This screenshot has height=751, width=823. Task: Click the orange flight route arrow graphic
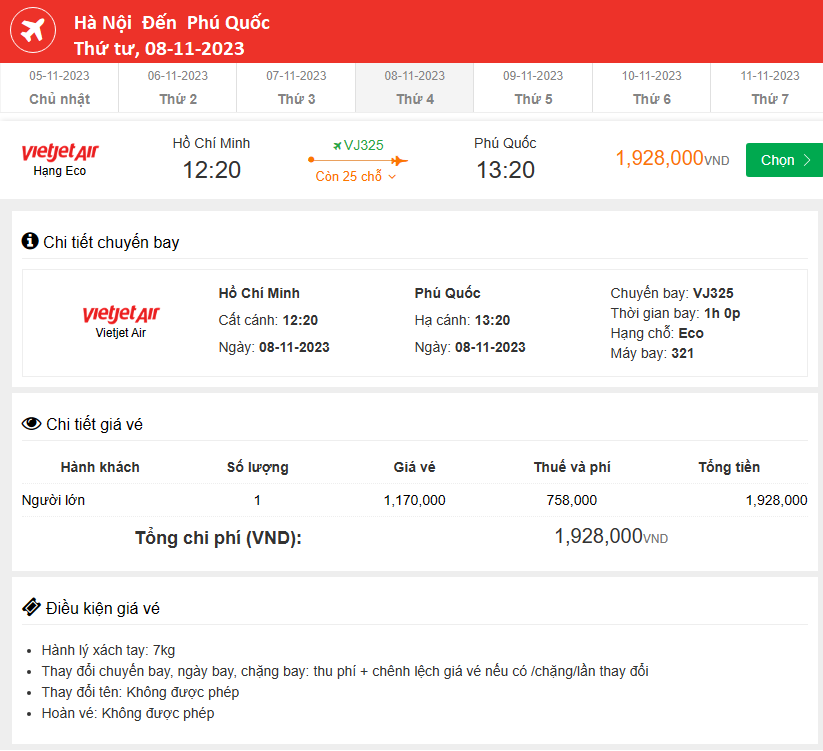[x=357, y=160]
